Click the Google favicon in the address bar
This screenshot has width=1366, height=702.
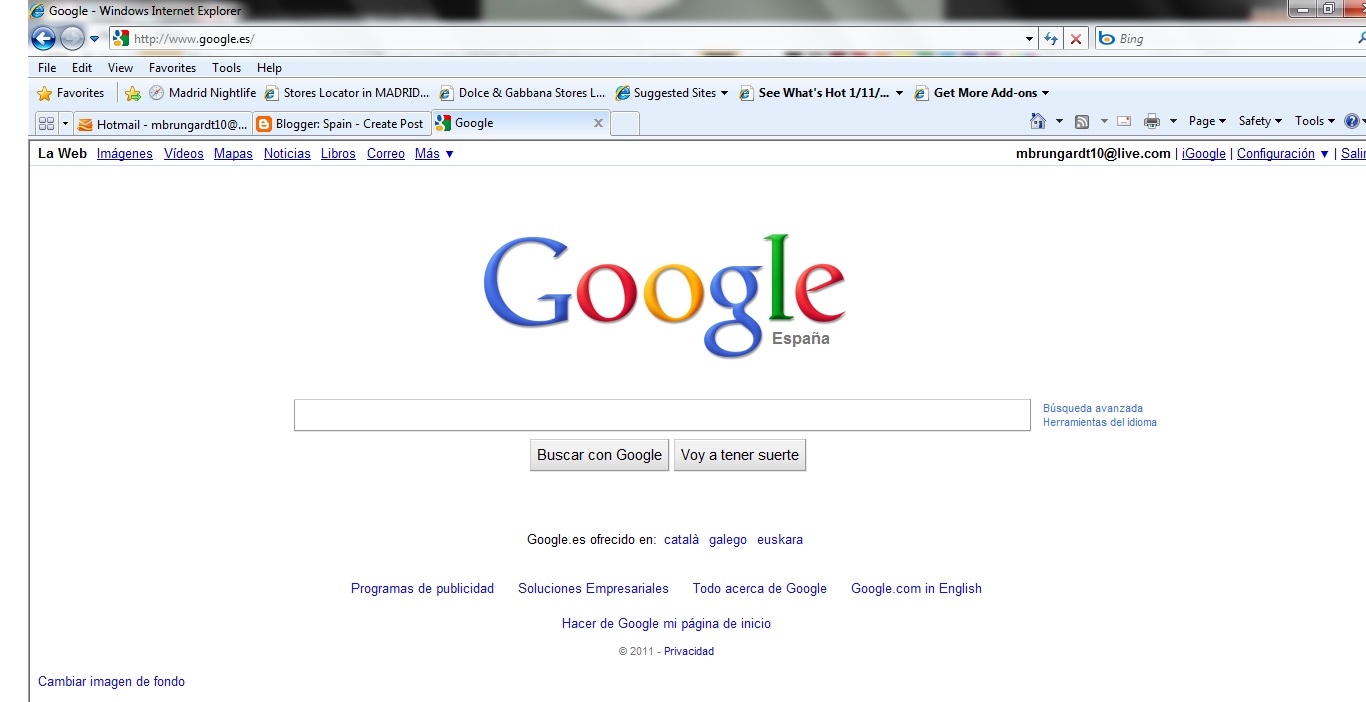pyautogui.click(x=121, y=39)
